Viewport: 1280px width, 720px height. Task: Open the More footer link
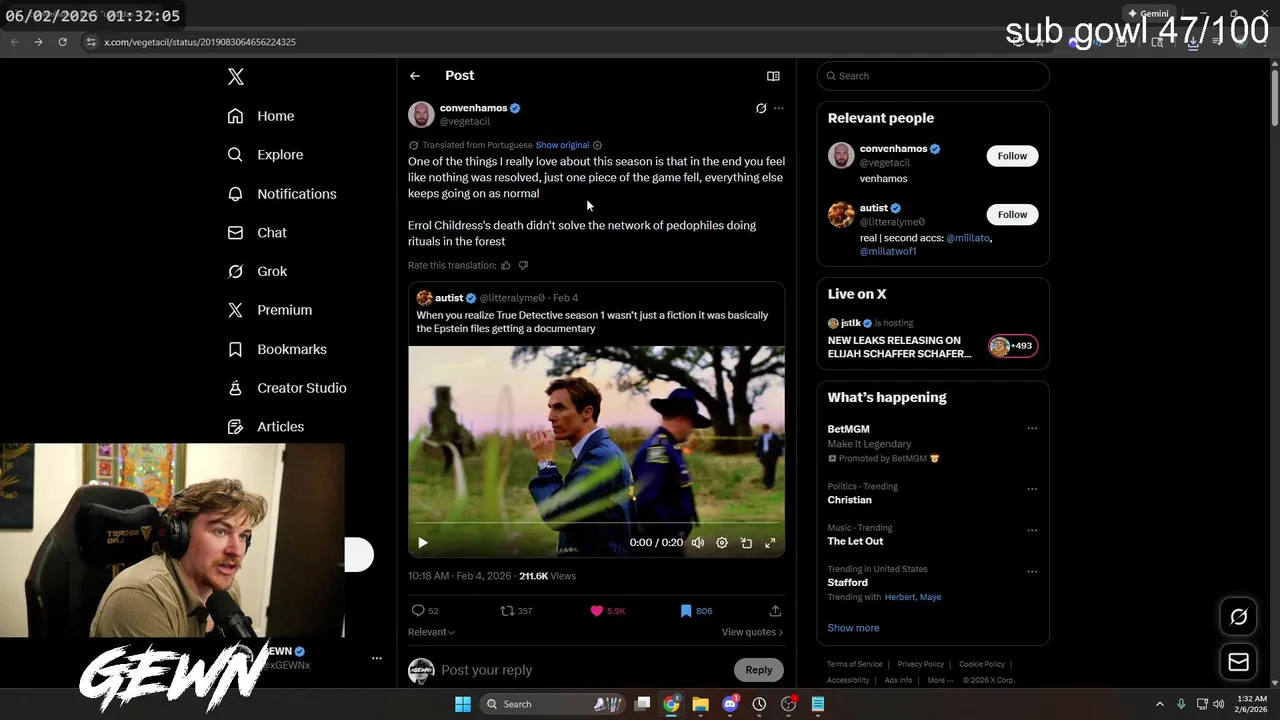[939, 680]
